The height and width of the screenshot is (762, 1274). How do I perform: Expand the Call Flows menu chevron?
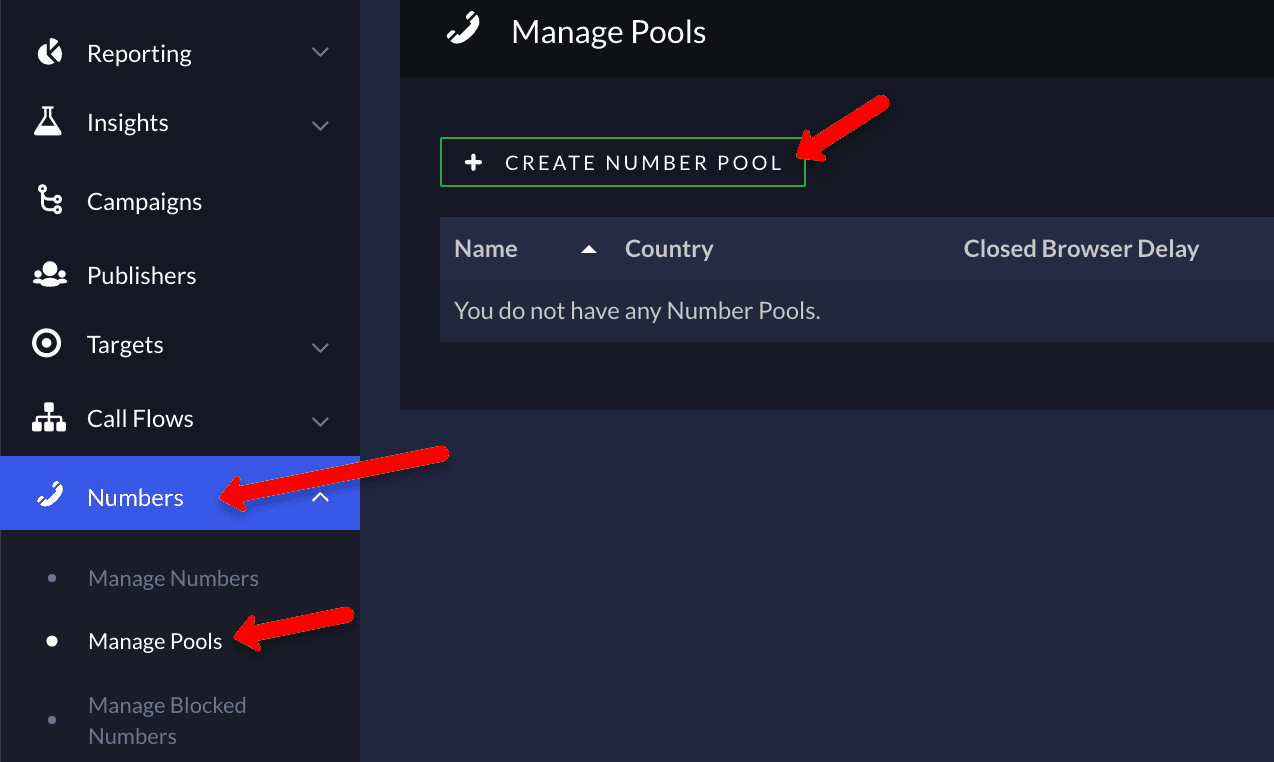(320, 422)
